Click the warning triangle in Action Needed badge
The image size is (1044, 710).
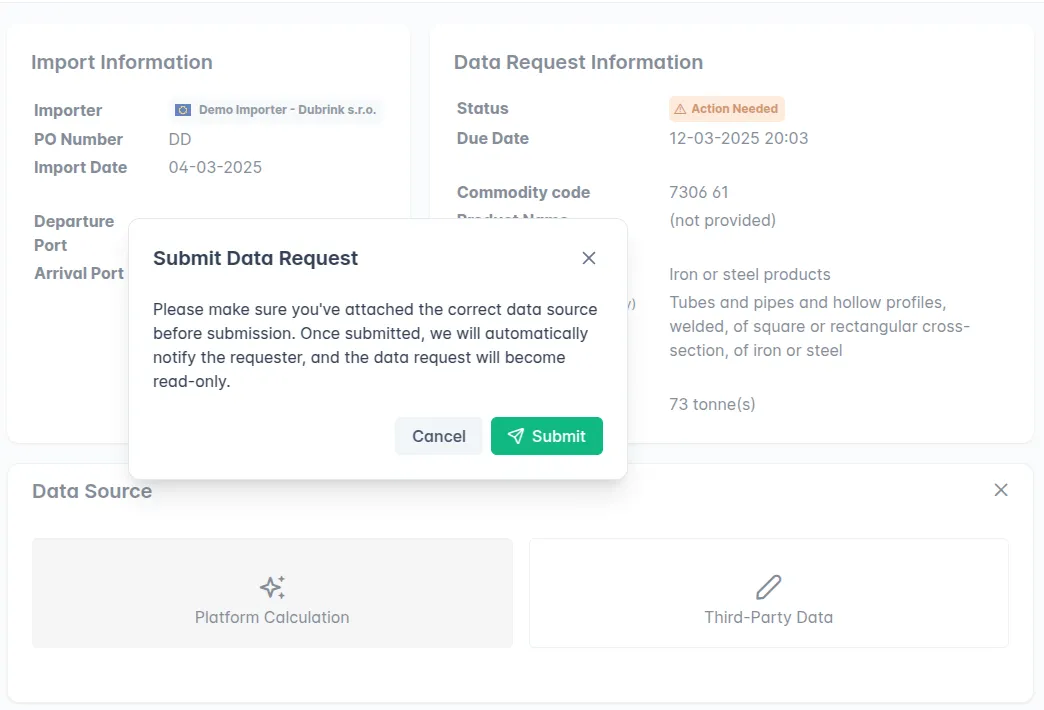(x=680, y=109)
